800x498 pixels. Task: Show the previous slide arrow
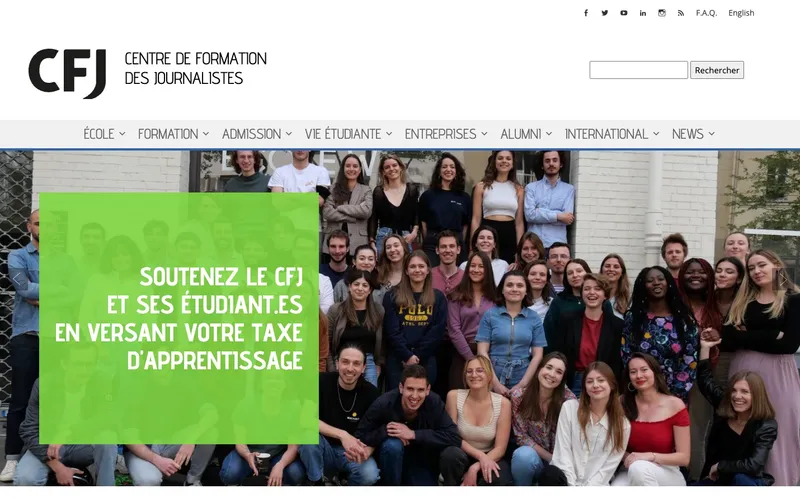point(17,279)
